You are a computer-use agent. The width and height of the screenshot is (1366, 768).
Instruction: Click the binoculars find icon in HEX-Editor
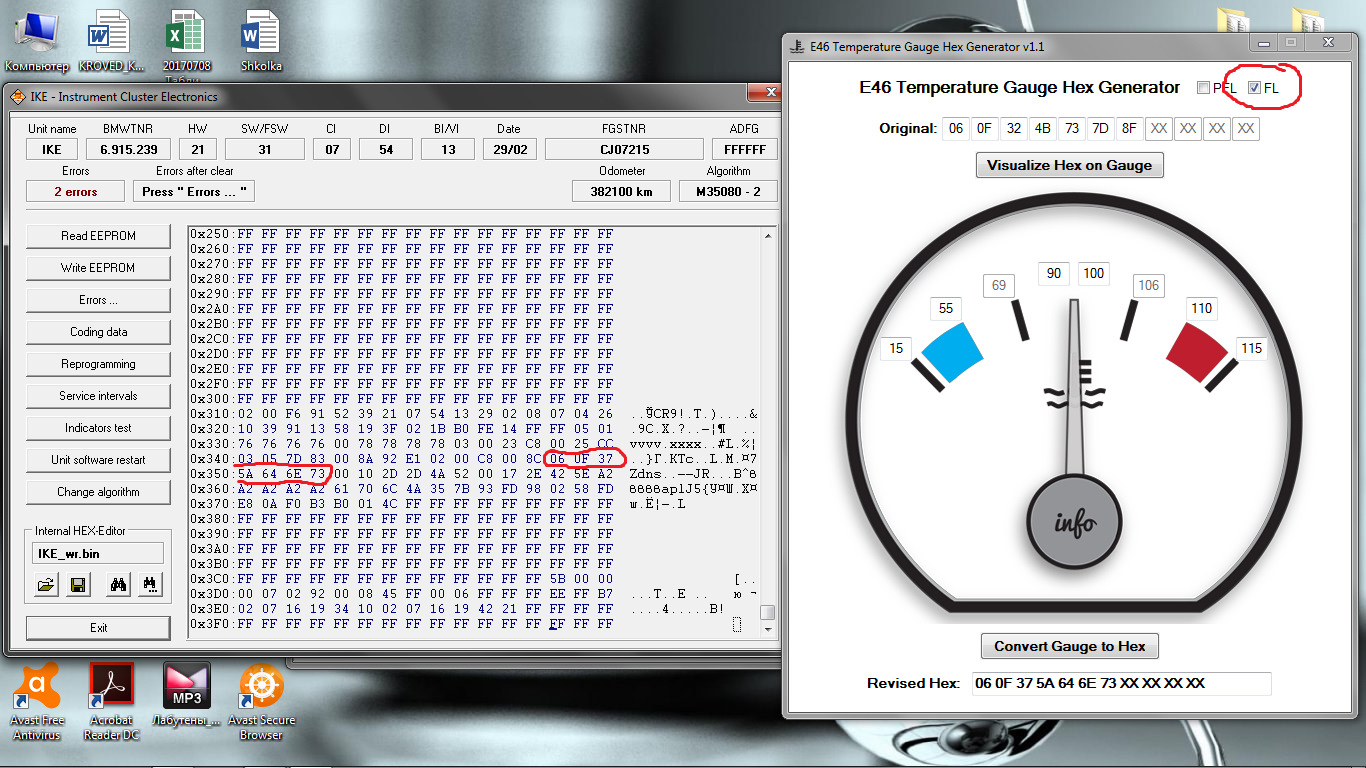point(118,585)
